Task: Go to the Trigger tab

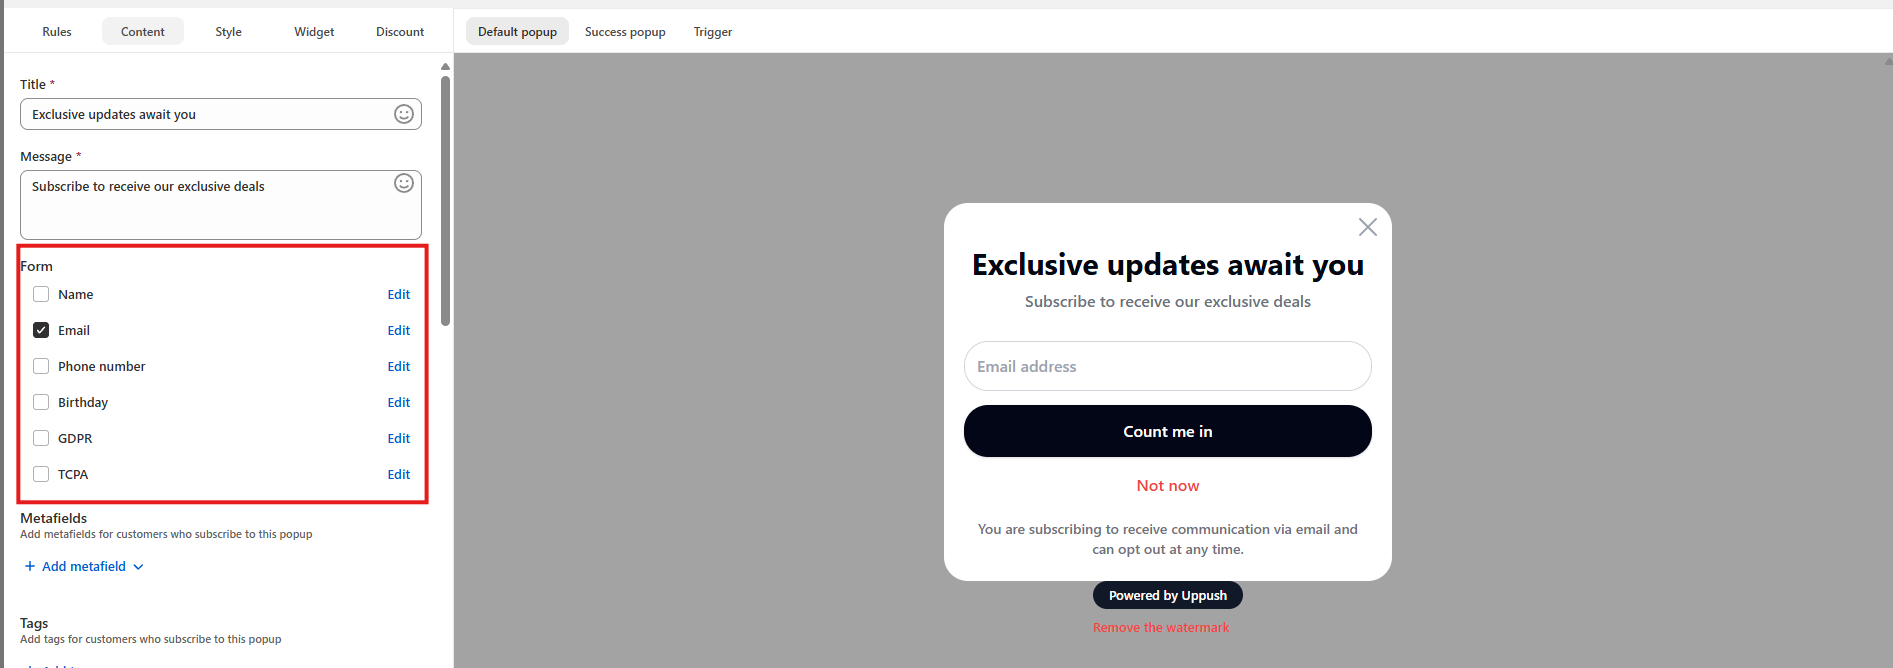Action: pyautogui.click(x=713, y=32)
